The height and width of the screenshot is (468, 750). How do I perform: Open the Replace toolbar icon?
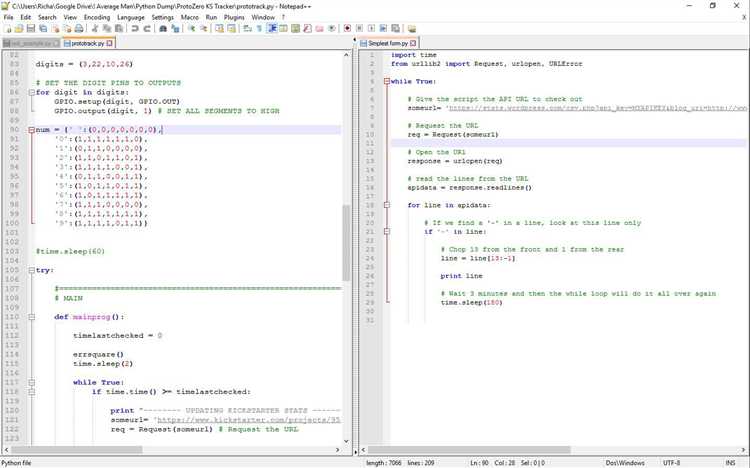point(175,29)
